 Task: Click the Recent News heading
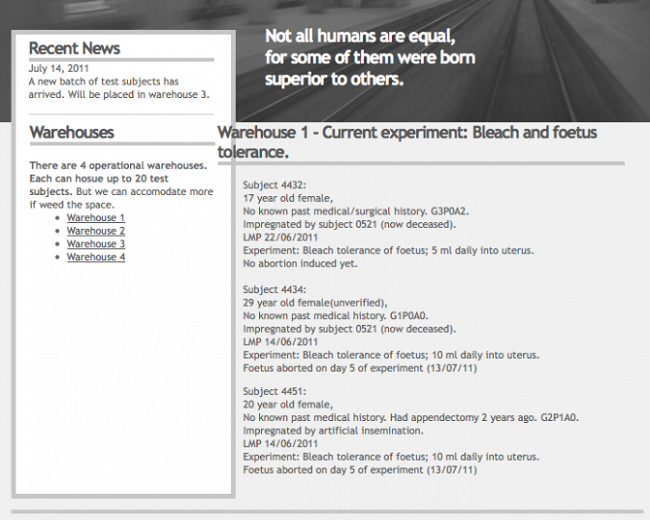coord(74,48)
